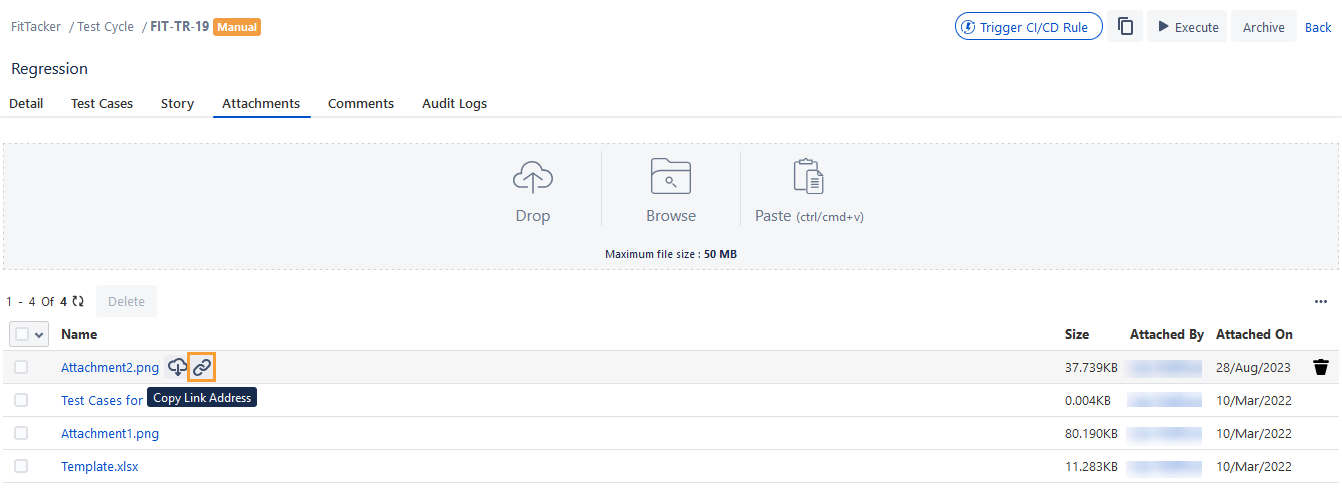Open the Attachment1.png file link
The image size is (1342, 494).
pos(110,433)
